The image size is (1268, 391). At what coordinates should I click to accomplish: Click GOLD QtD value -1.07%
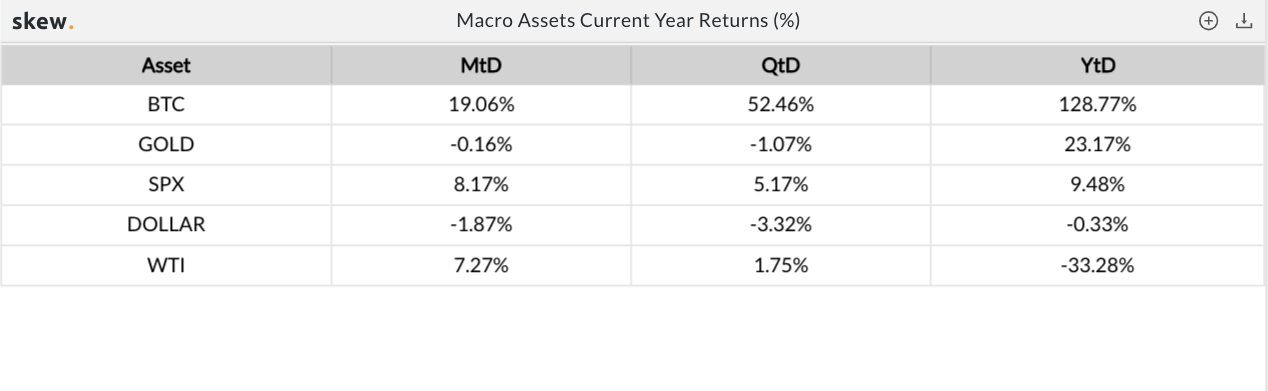click(781, 145)
